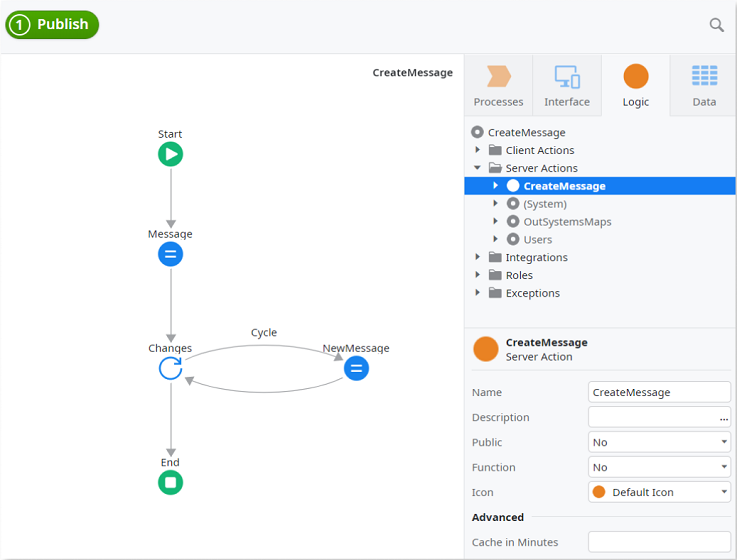
Task: Expand the OutSystemsMaps reference arrow
Action: point(495,221)
